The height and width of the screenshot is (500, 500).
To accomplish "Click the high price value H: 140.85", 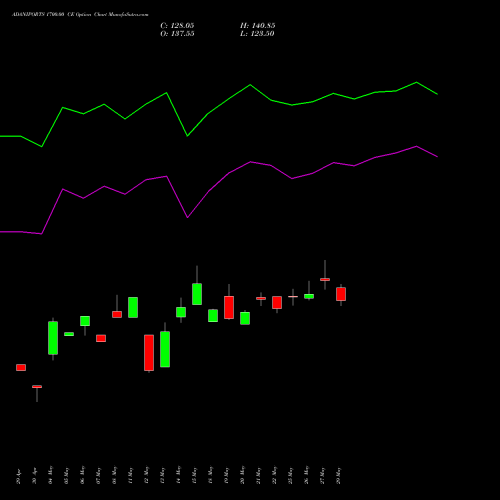I will click(x=257, y=26).
